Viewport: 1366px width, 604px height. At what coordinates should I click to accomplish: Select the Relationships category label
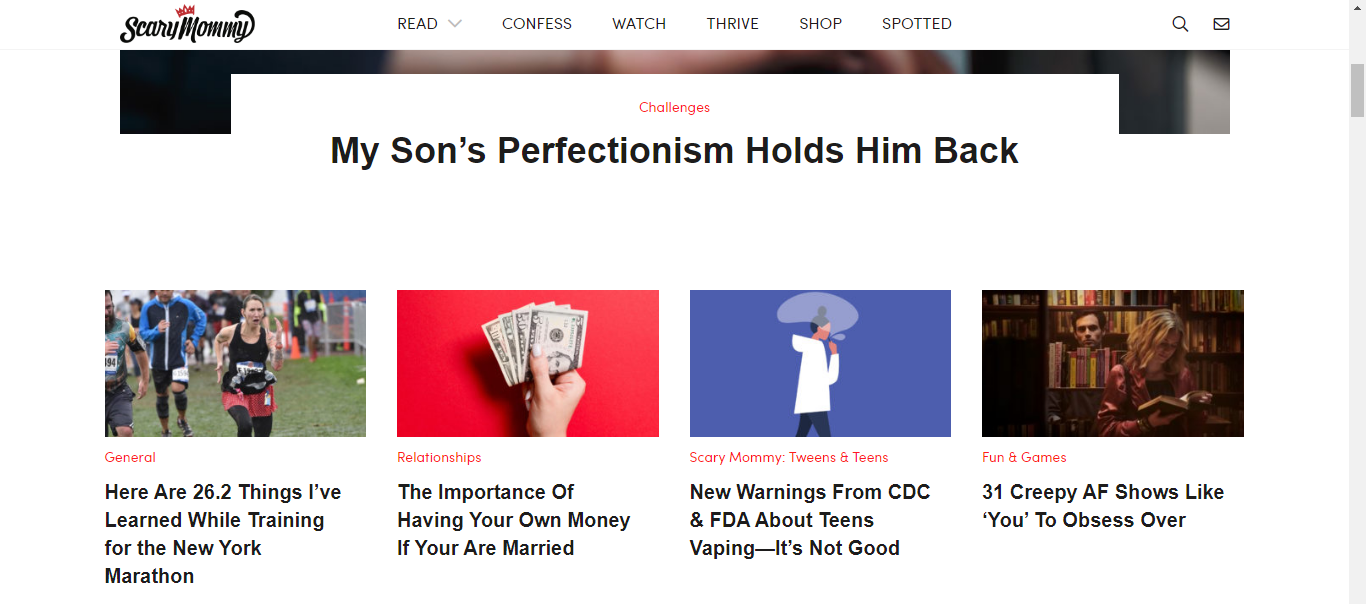(x=439, y=457)
